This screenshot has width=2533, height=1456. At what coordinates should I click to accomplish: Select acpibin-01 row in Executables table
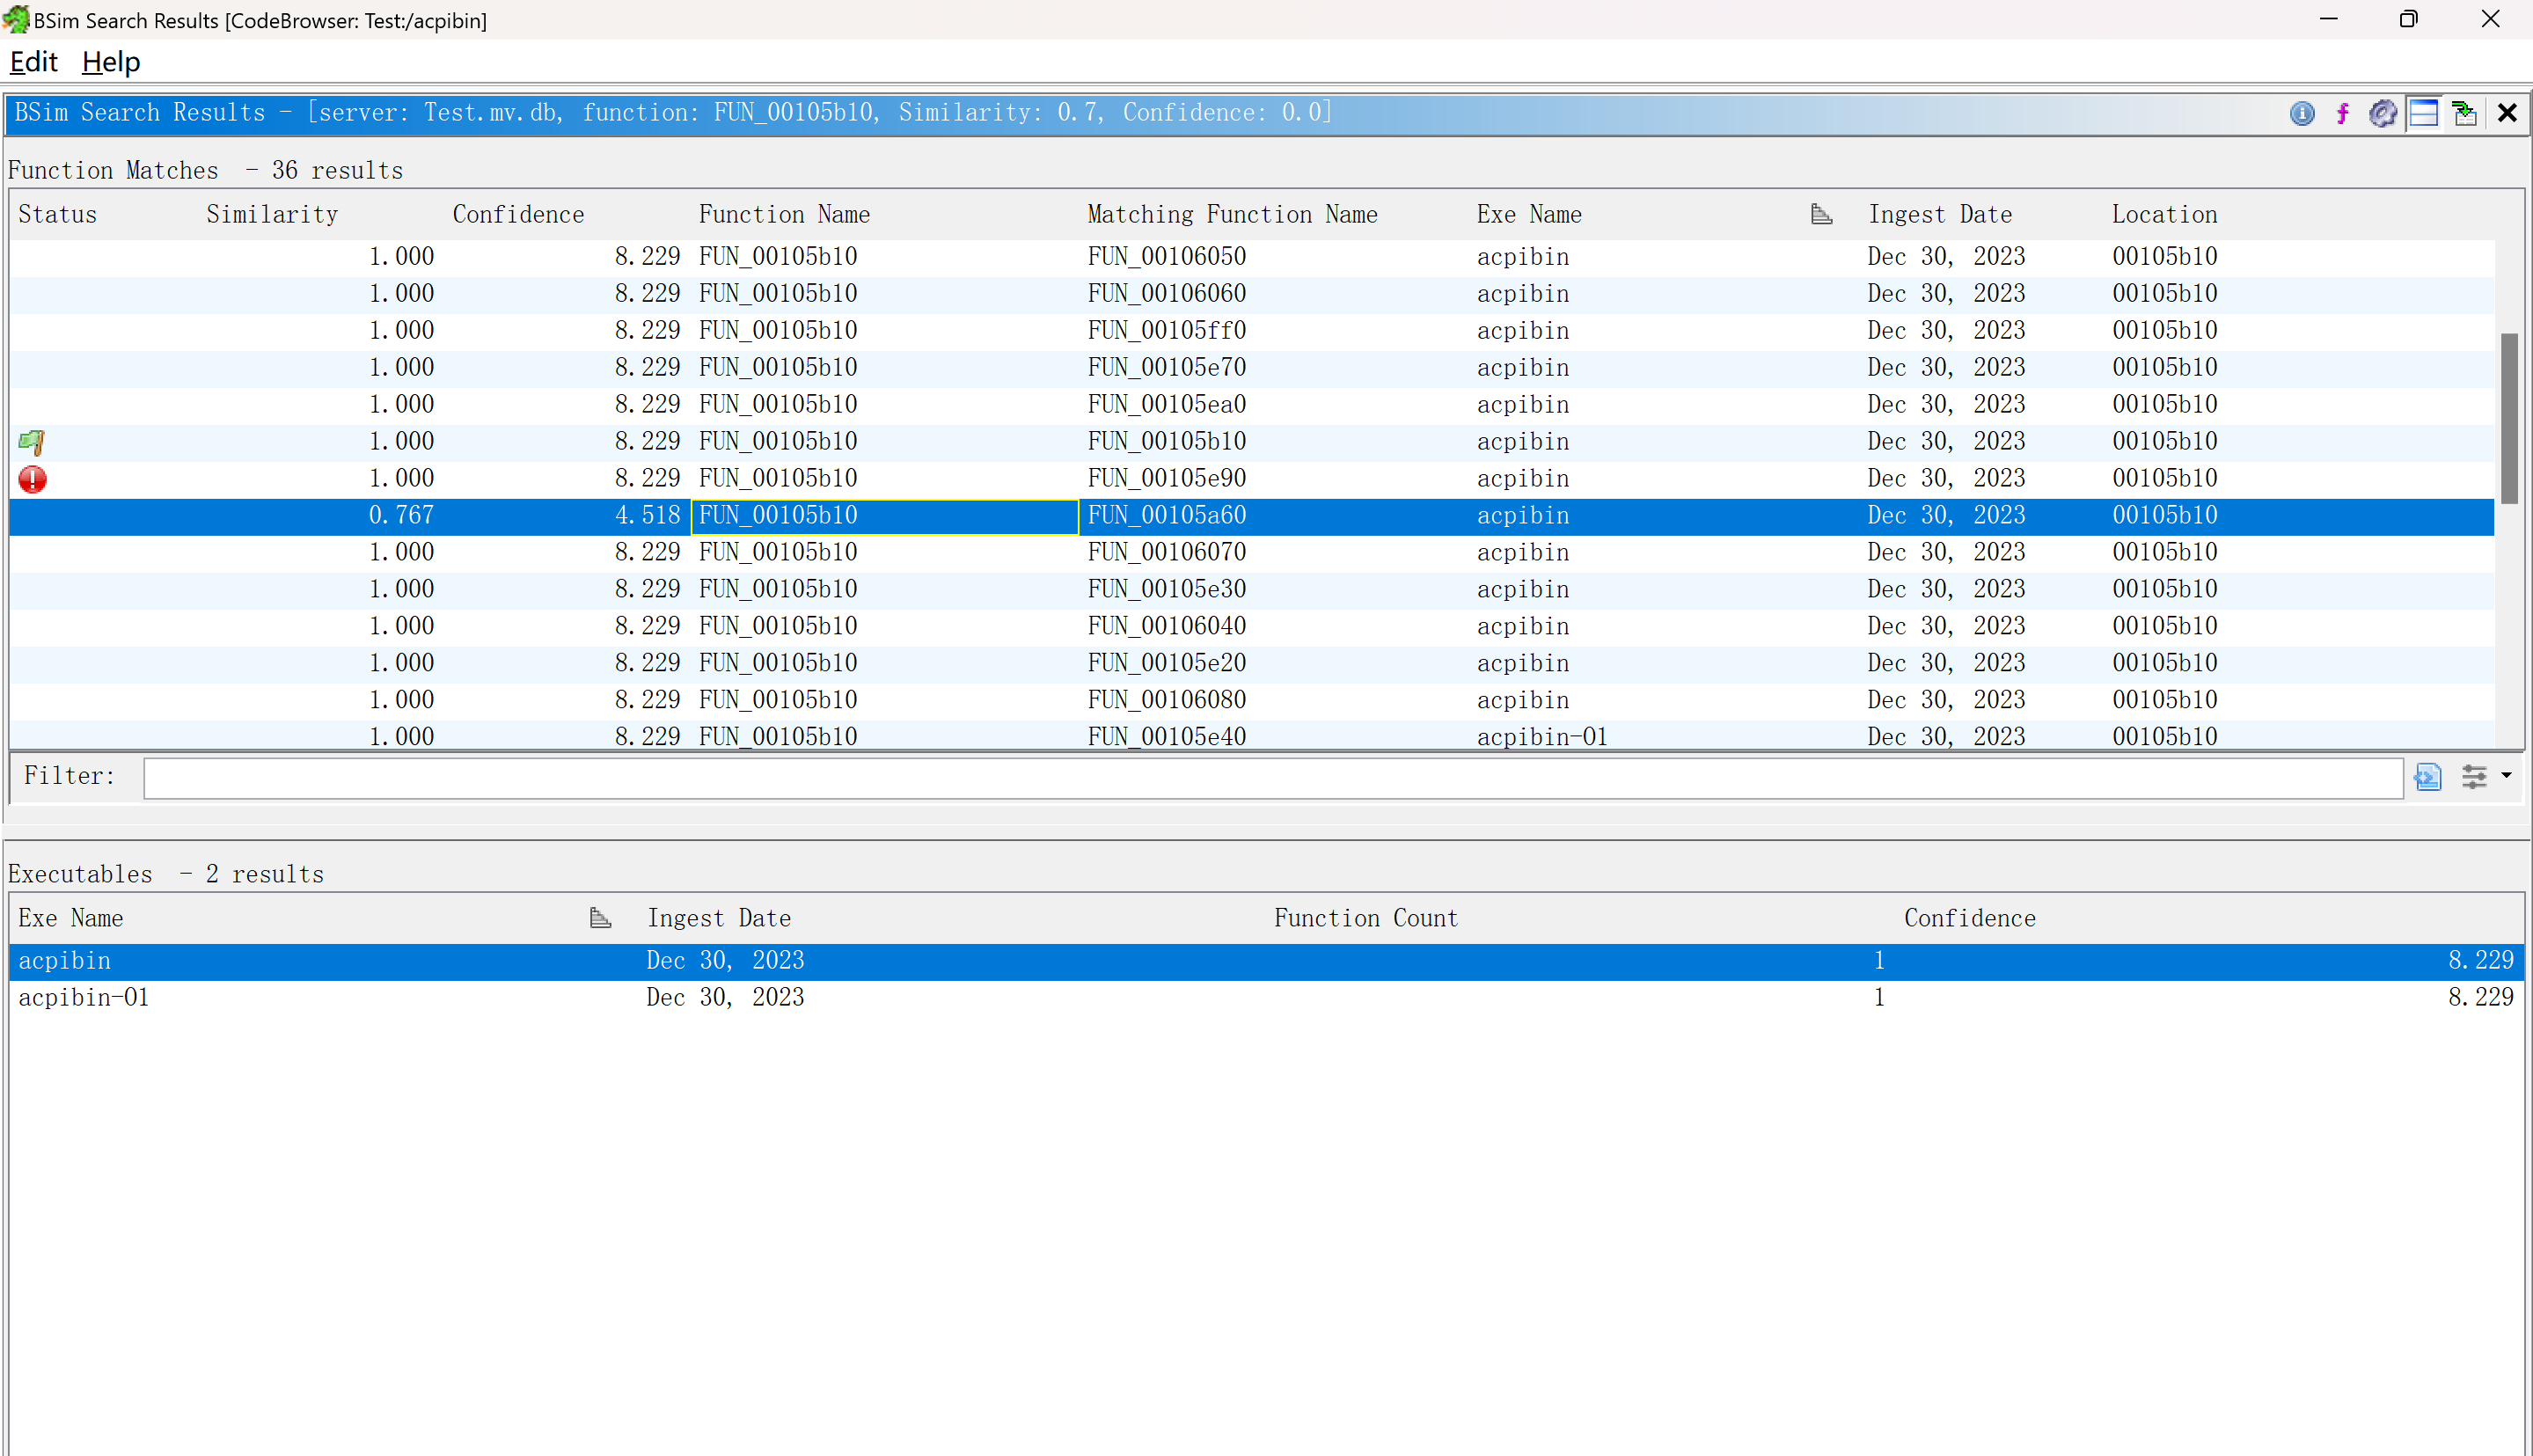[x=84, y=997]
